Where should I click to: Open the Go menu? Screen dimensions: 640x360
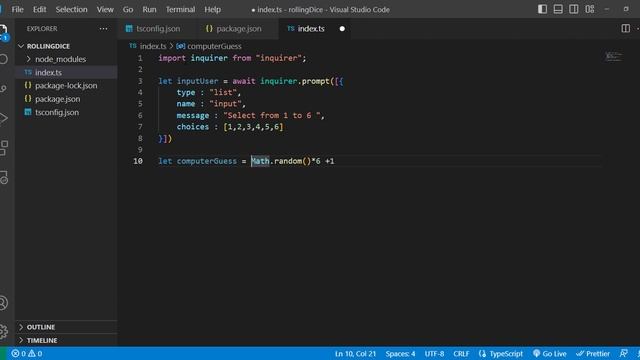[x=128, y=9]
